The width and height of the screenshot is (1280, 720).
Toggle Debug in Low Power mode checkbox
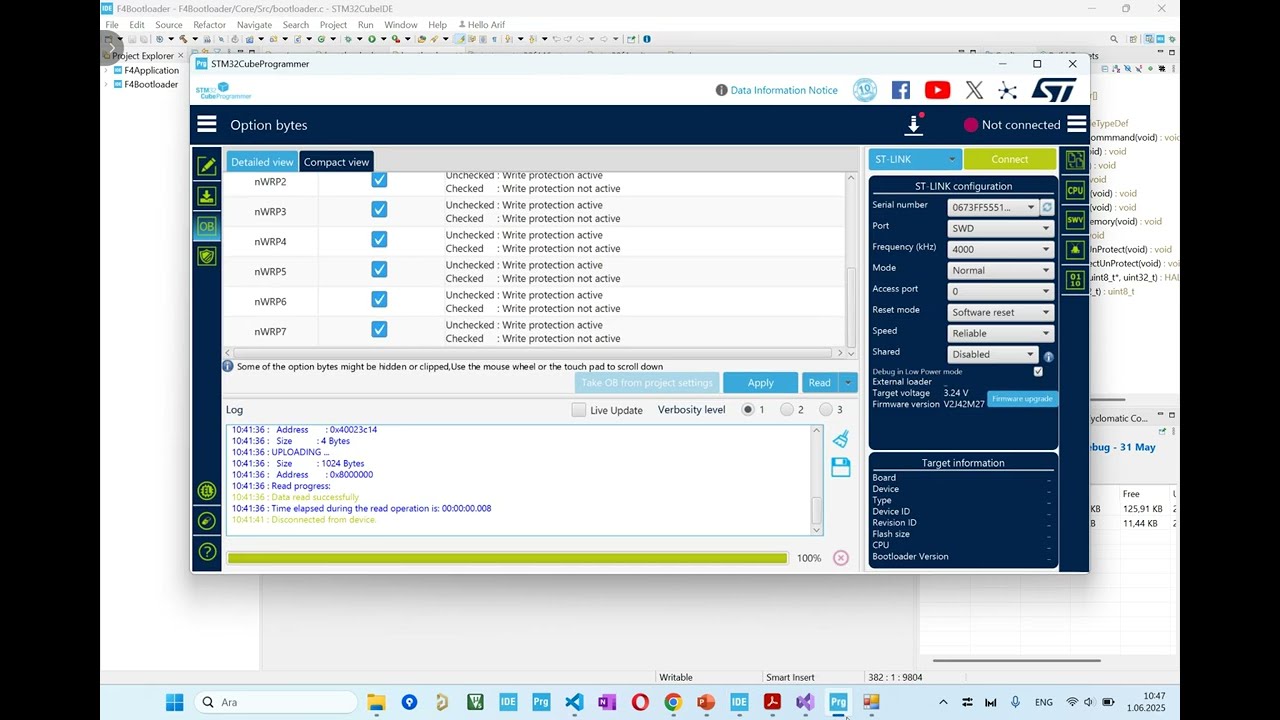pos(1038,371)
